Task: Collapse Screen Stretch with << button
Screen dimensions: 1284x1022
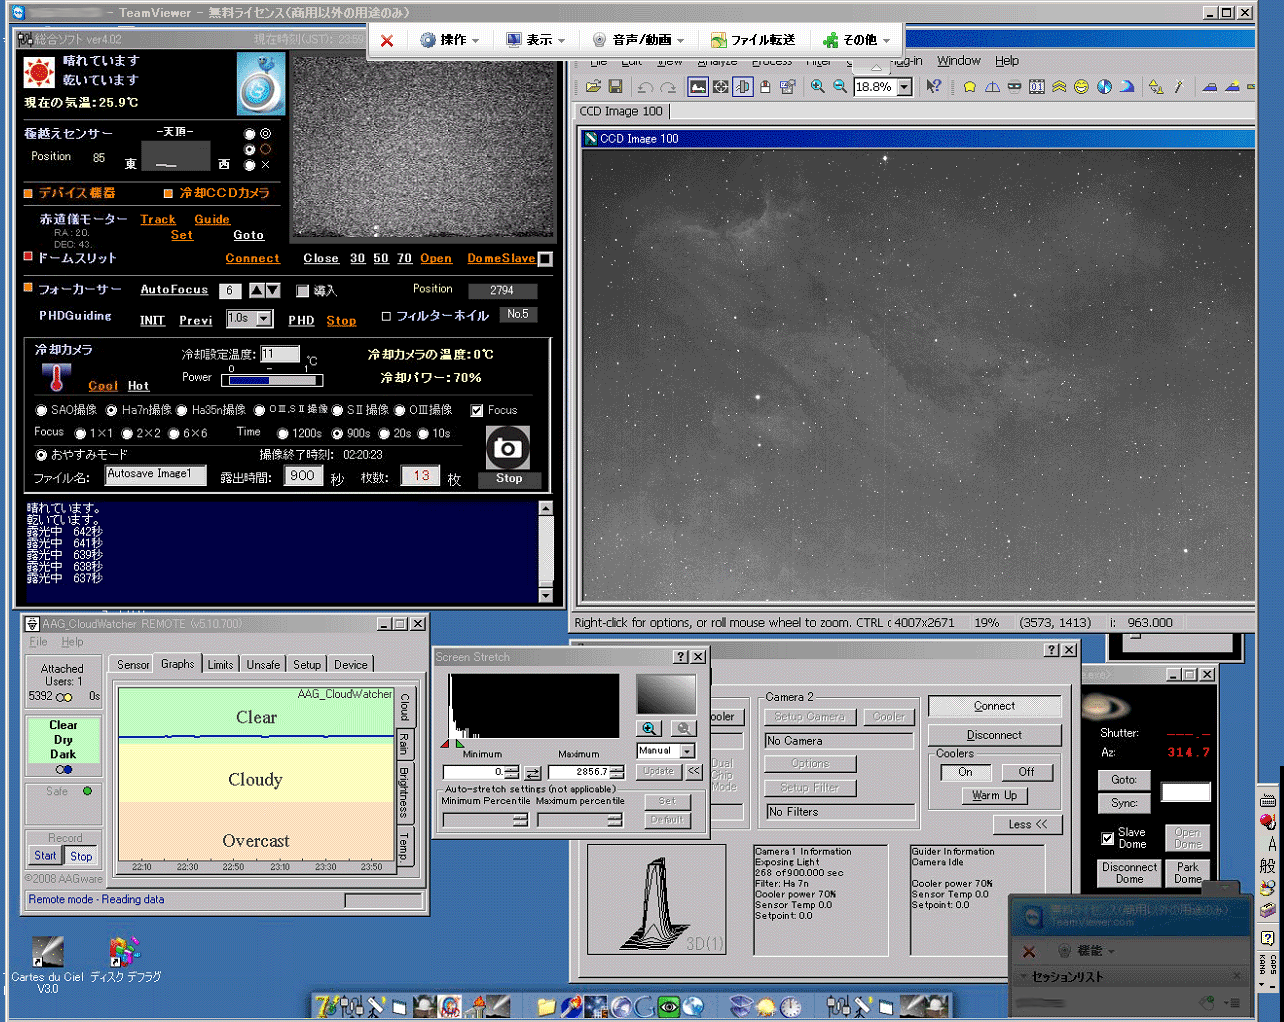Action: click(x=694, y=771)
